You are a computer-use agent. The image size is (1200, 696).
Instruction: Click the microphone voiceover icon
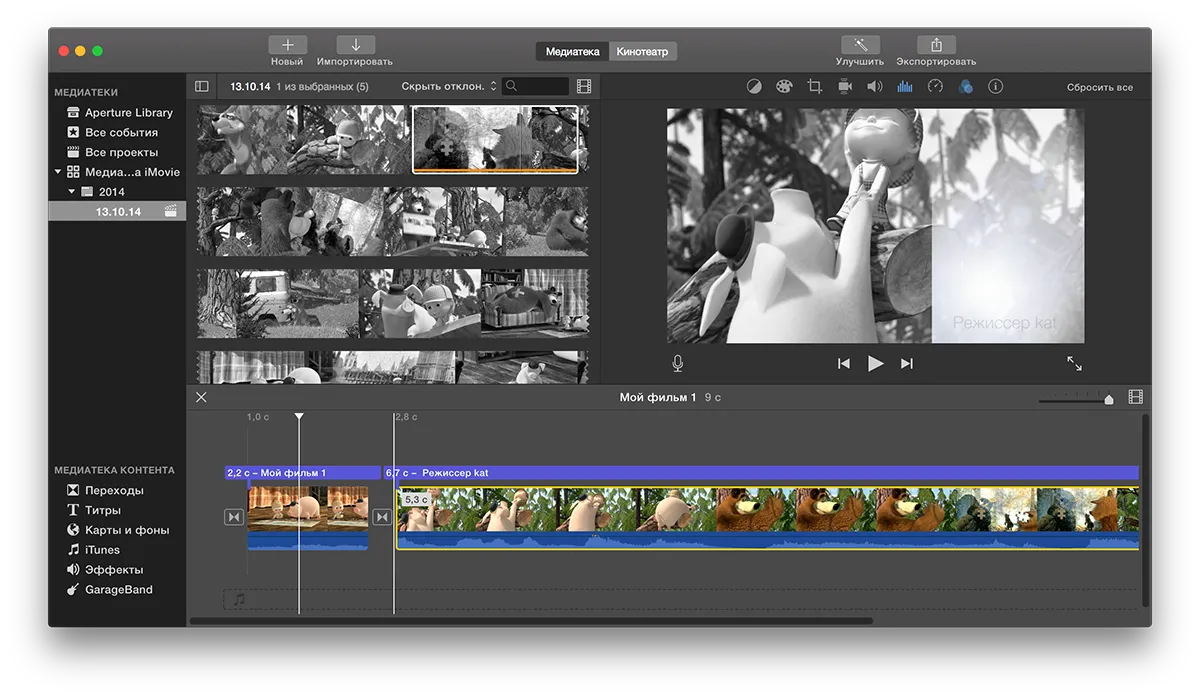point(678,363)
